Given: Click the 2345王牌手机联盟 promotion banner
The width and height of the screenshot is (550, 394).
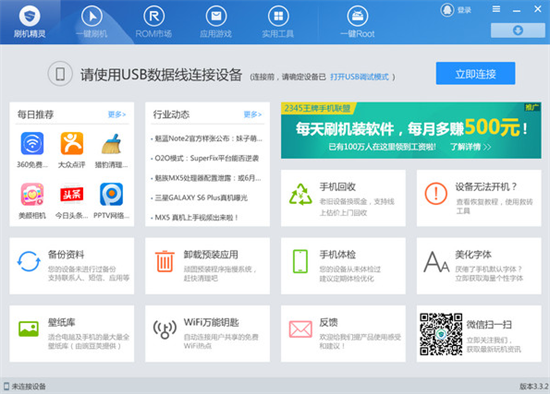Looking at the screenshot, I should 411,130.
